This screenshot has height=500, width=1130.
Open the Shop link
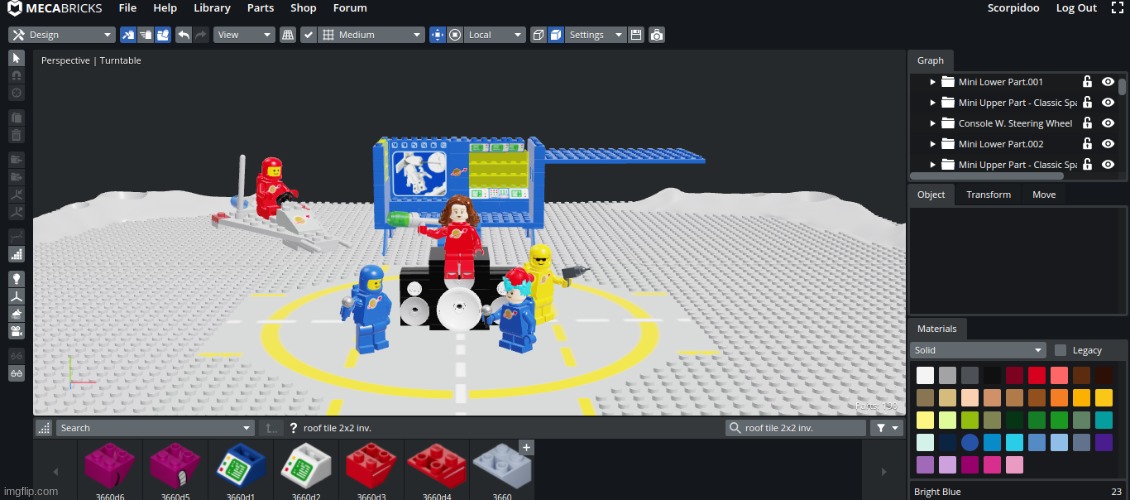303,8
